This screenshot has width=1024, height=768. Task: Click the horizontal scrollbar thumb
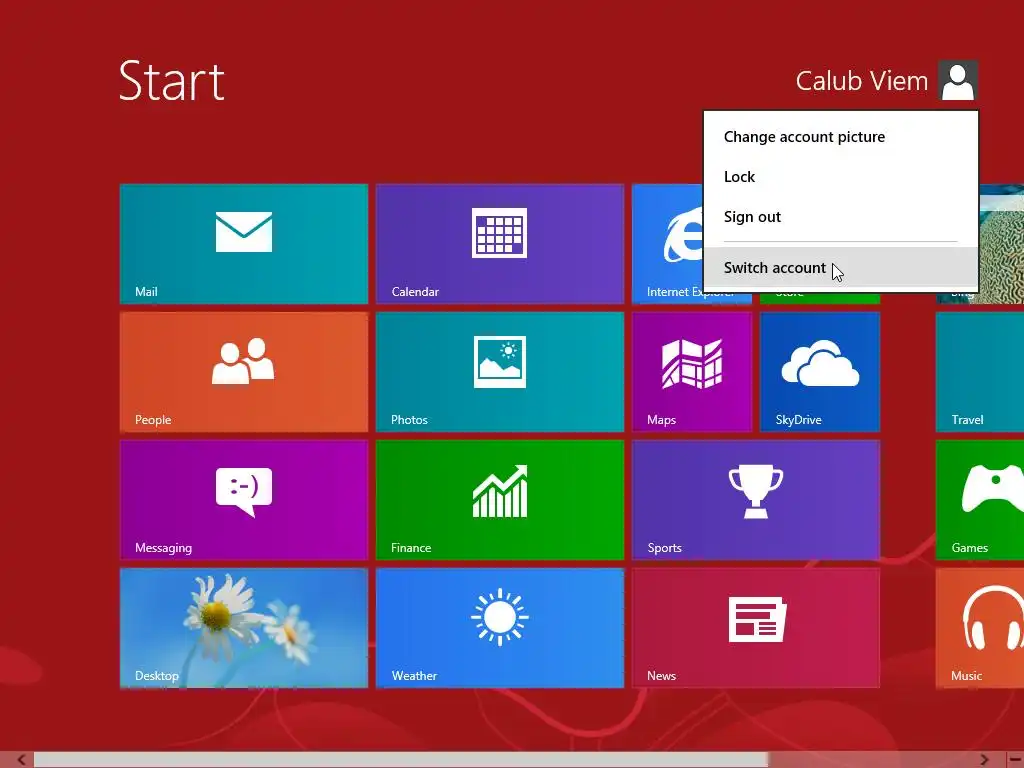[x=401, y=760]
